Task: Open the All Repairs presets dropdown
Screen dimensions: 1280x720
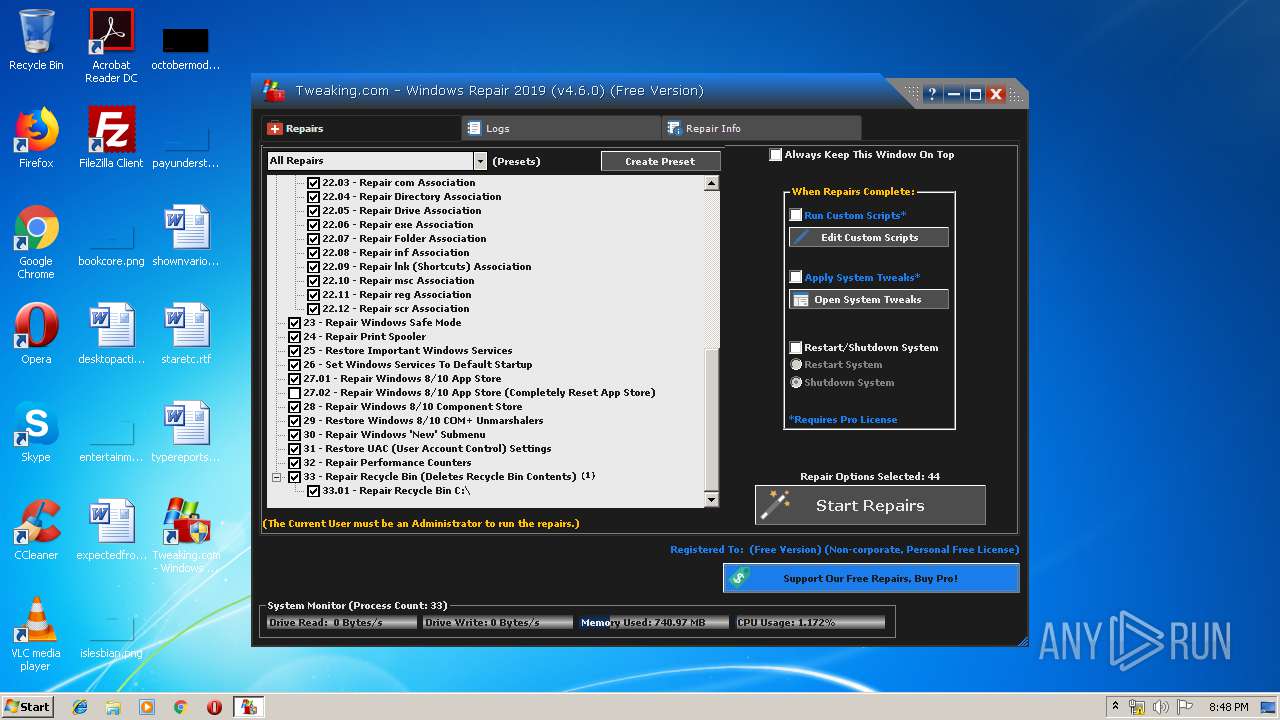Action: coord(480,161)
